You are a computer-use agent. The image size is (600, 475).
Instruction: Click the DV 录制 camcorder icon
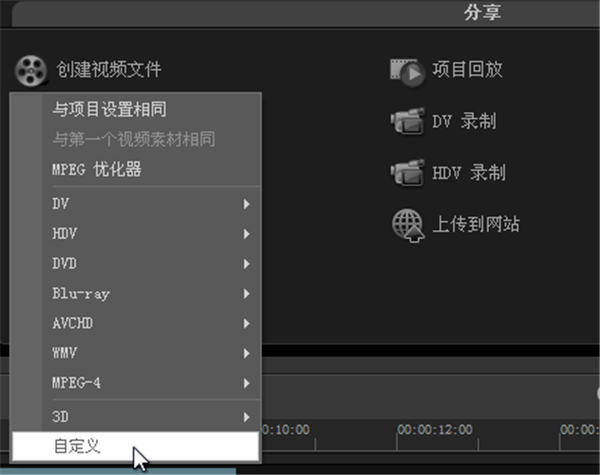[x=408, y=121]
